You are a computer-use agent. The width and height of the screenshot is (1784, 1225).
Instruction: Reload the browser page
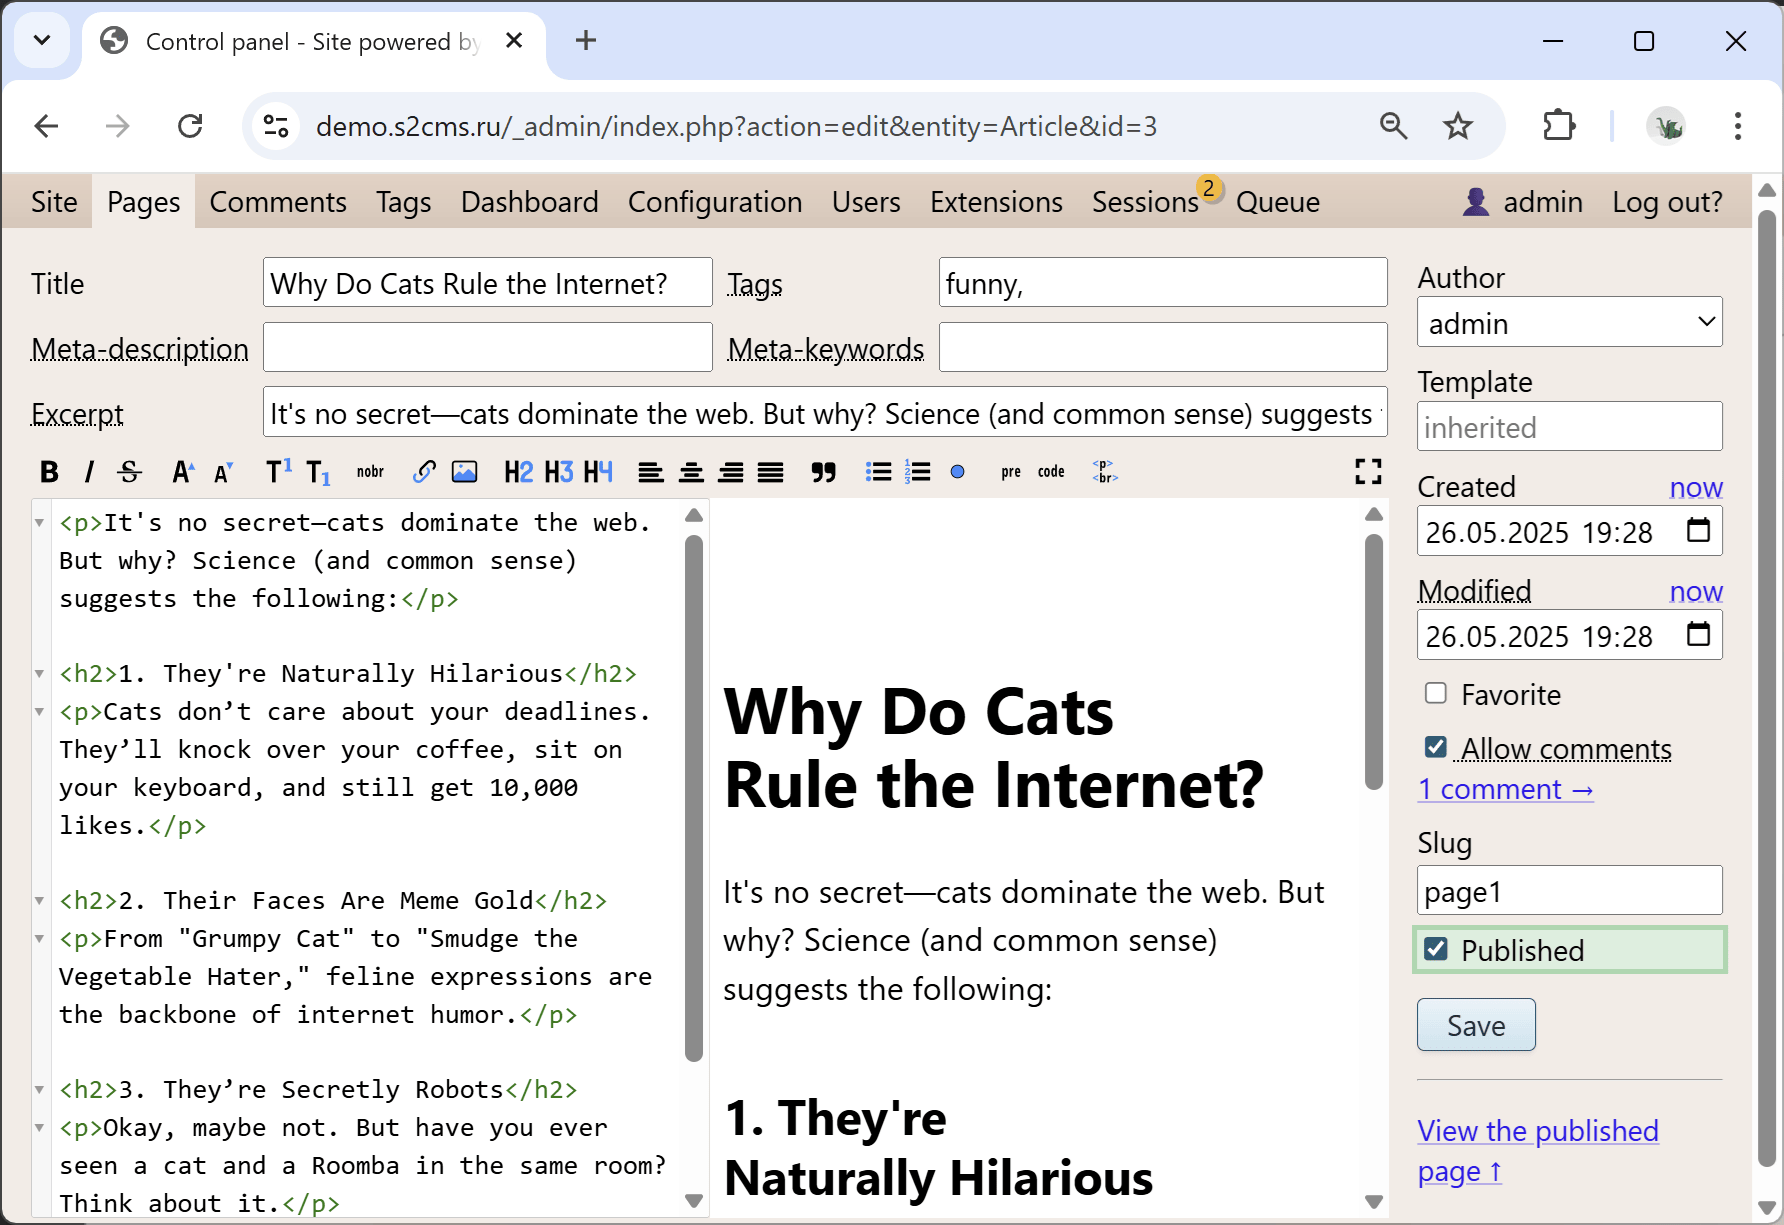pyautogui.click(x=190, y=126)
